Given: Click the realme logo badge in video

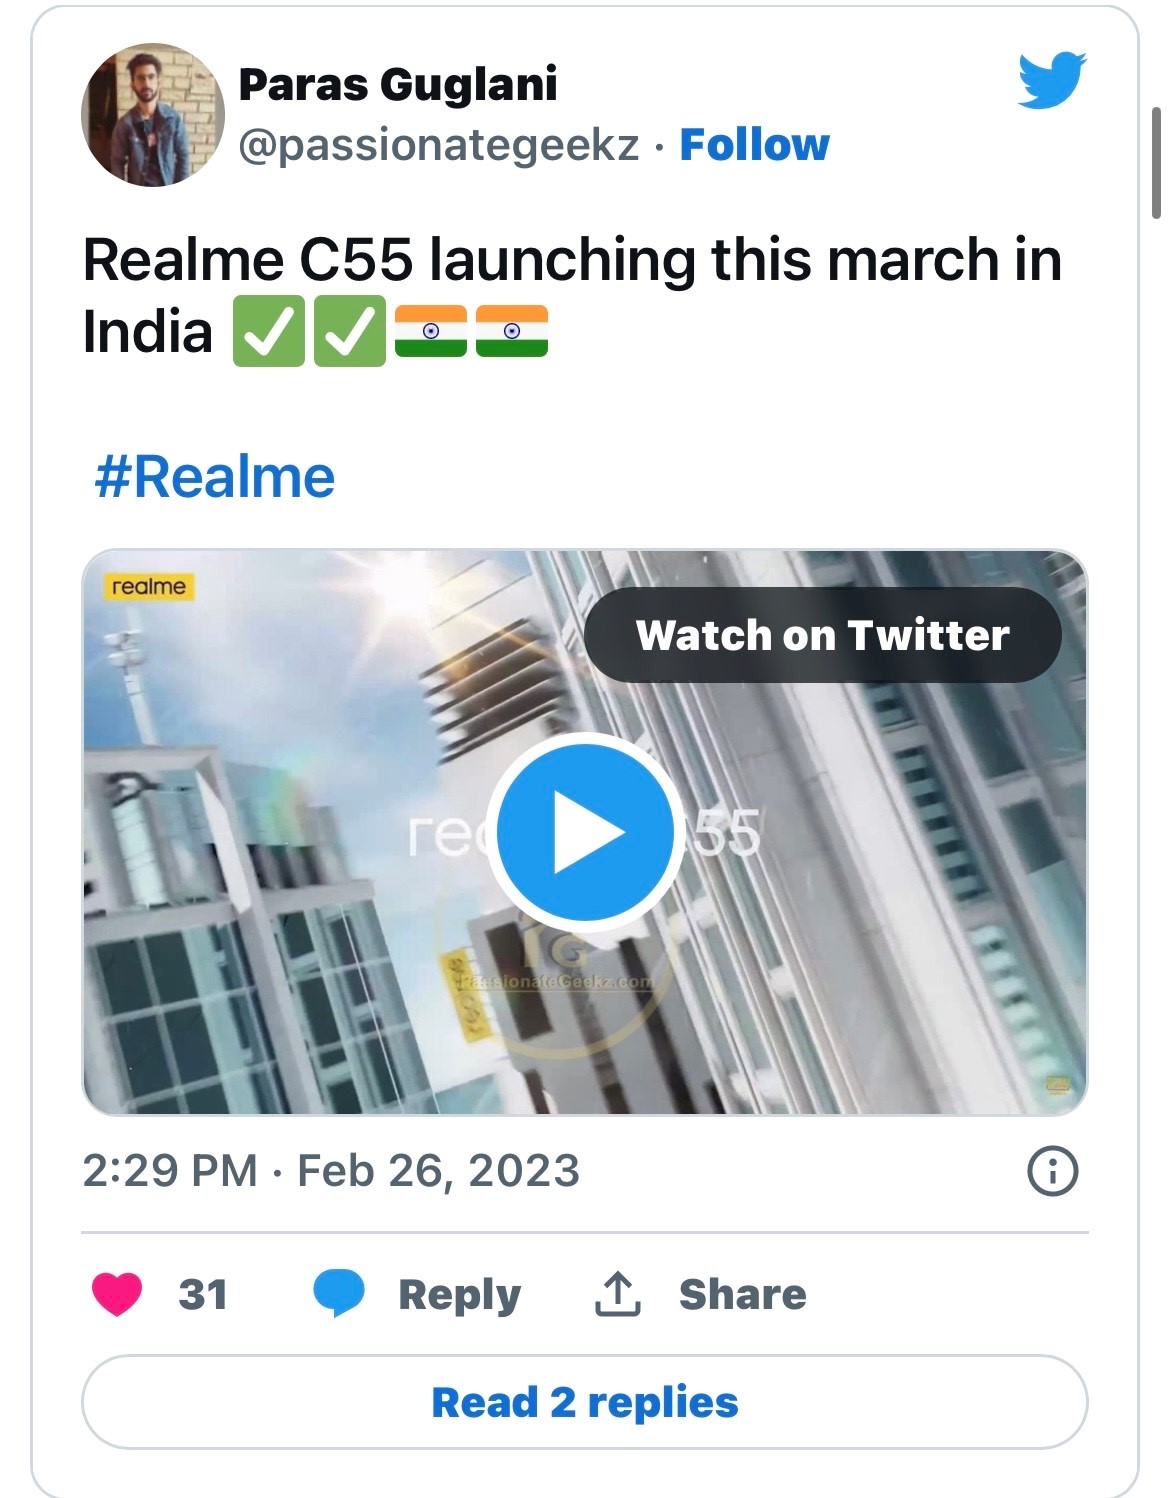Looking at the screenshot, I should pyautogui.click(x=148, y=586).
